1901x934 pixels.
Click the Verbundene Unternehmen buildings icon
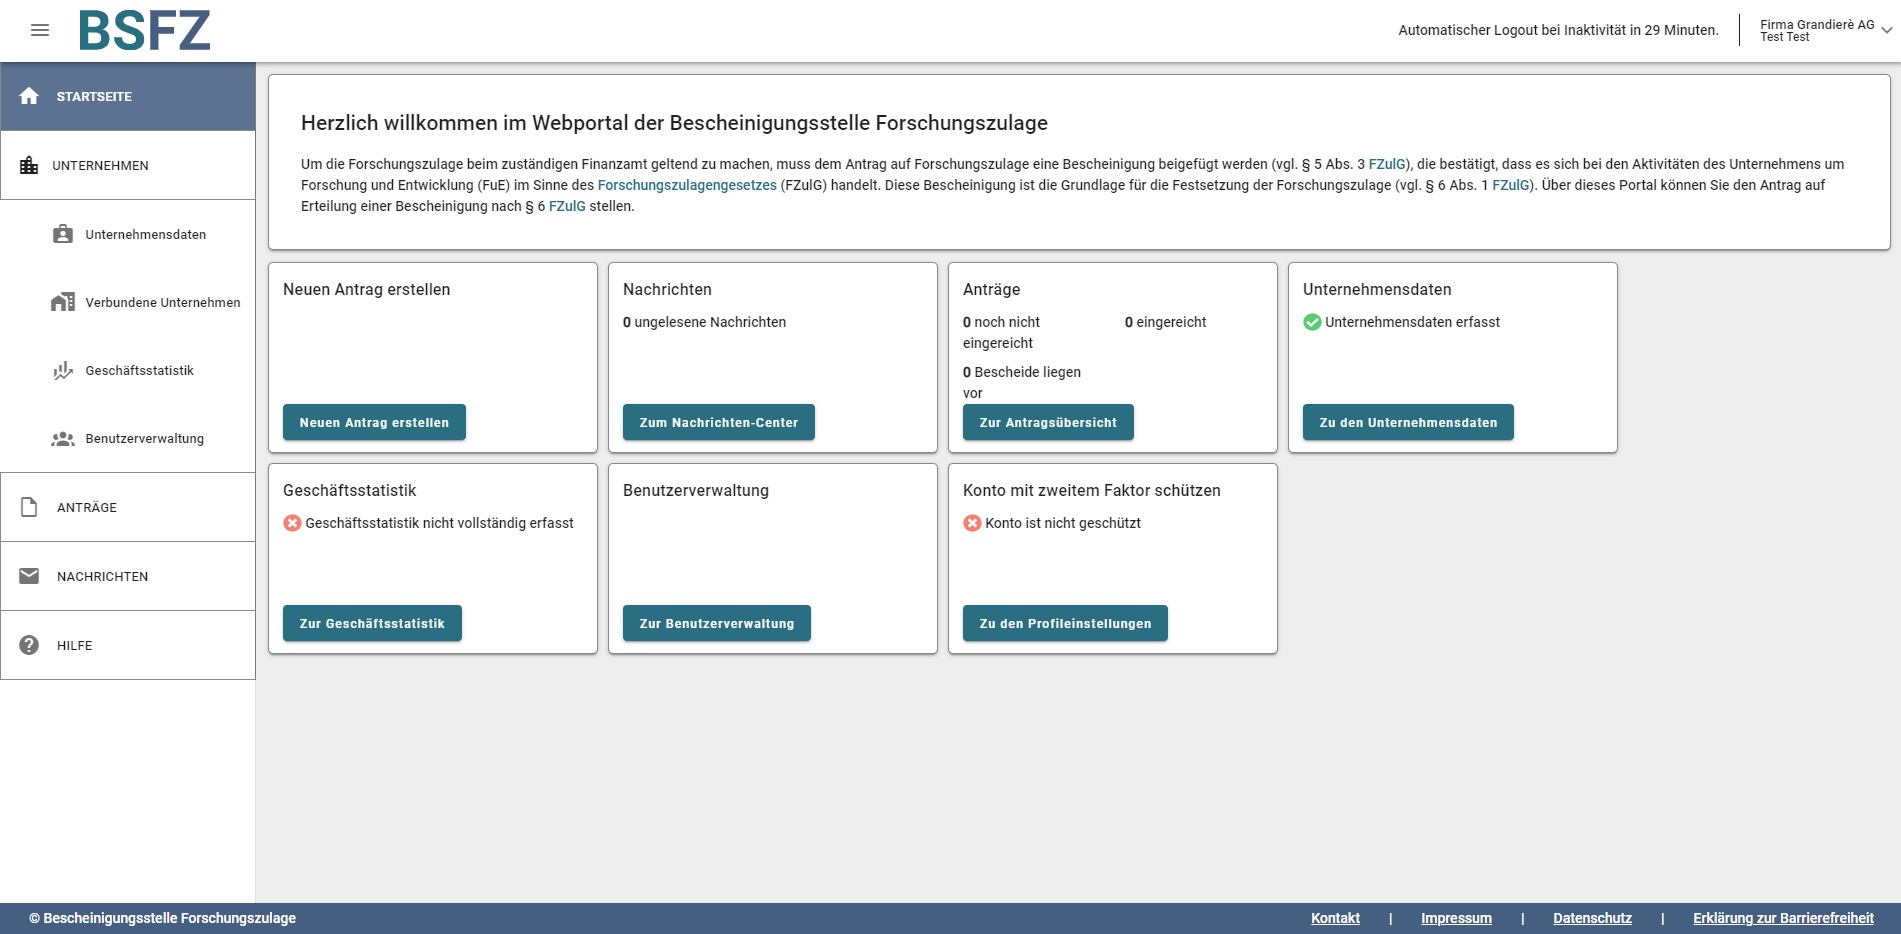pyautogui.click(x=63, y=302)
